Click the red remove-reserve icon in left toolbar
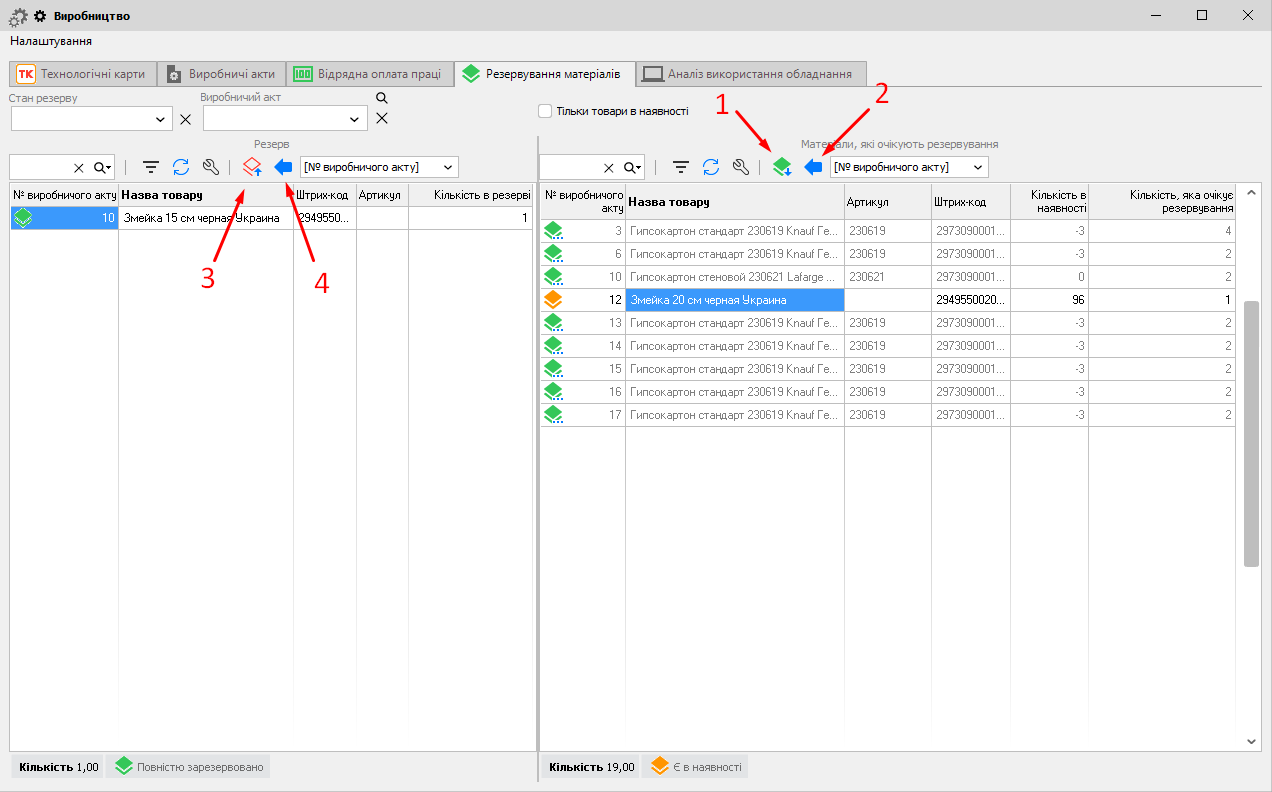 [252, 167]
